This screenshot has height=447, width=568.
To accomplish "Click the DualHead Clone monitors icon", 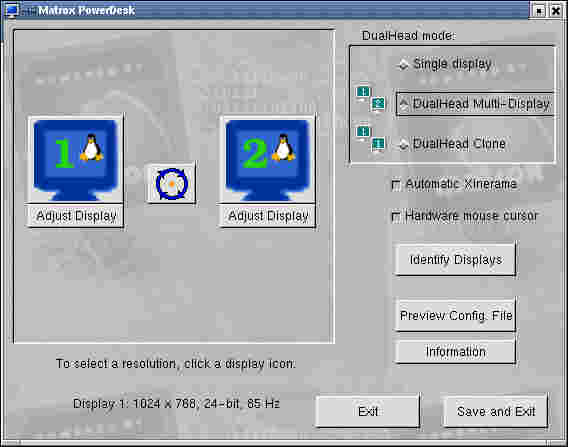I will pyautogui.click(x=371, y=139).
